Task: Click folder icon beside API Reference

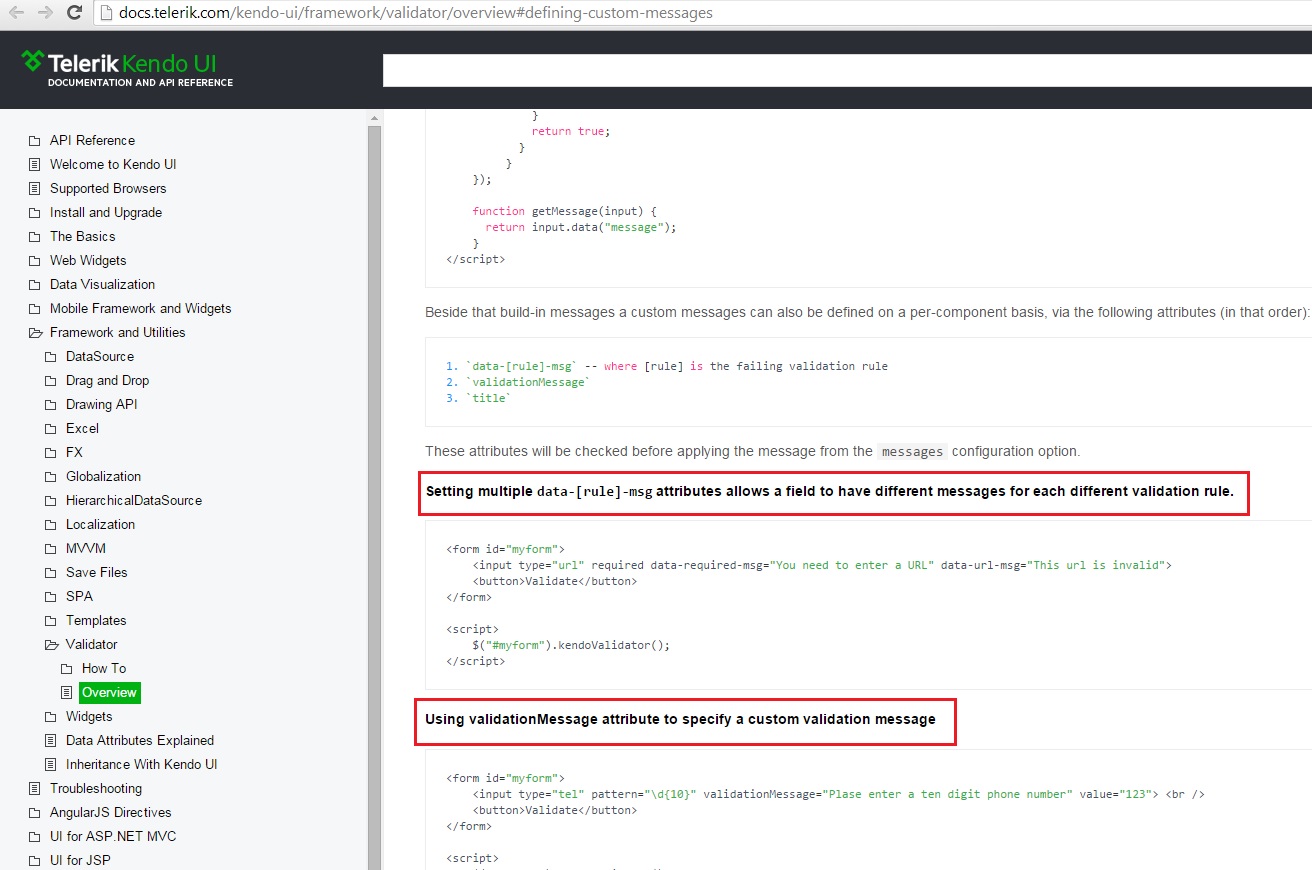Action: 34,141
